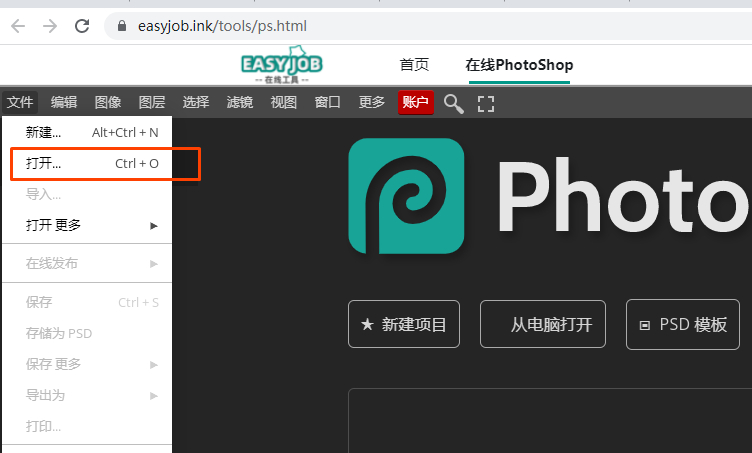Click the address bar URL easyjob.ink/tools/ps.html
The width and height of the screenshot is (752, 453).
[x=222, y=26]
